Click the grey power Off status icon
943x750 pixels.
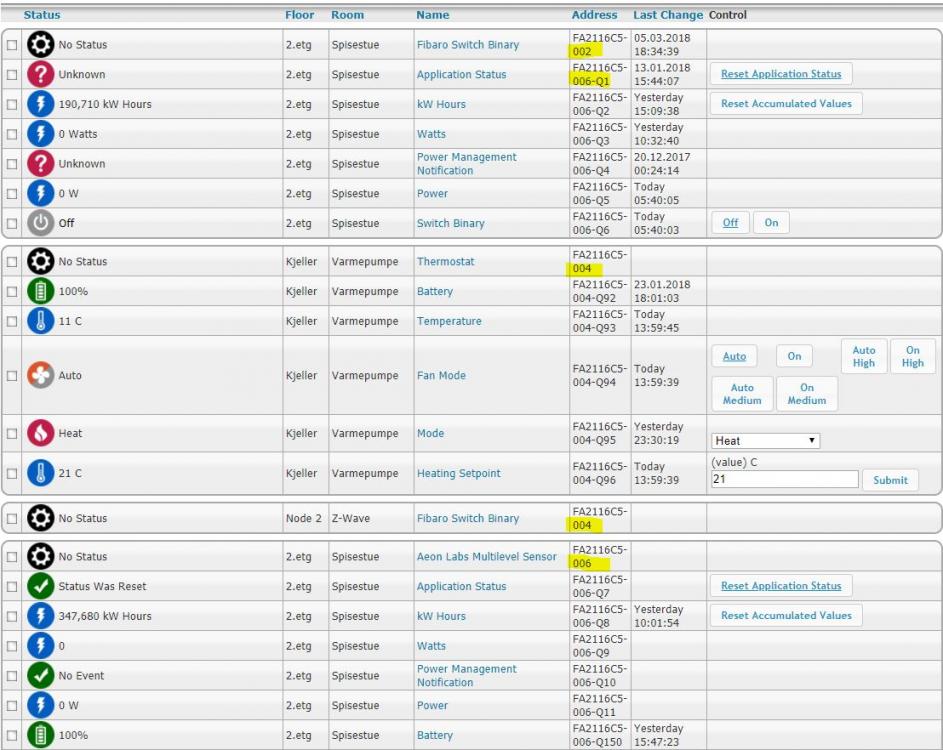pyautogui.click(x=40, y=223)
